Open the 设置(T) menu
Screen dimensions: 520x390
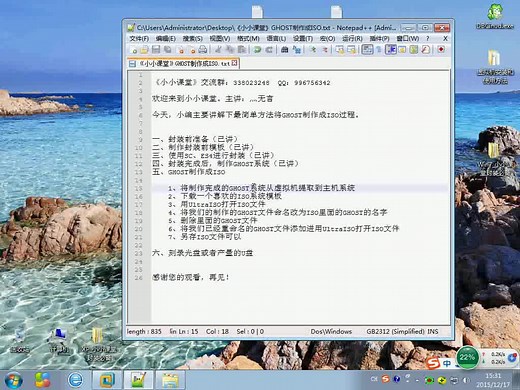click(x=303, y=39)
